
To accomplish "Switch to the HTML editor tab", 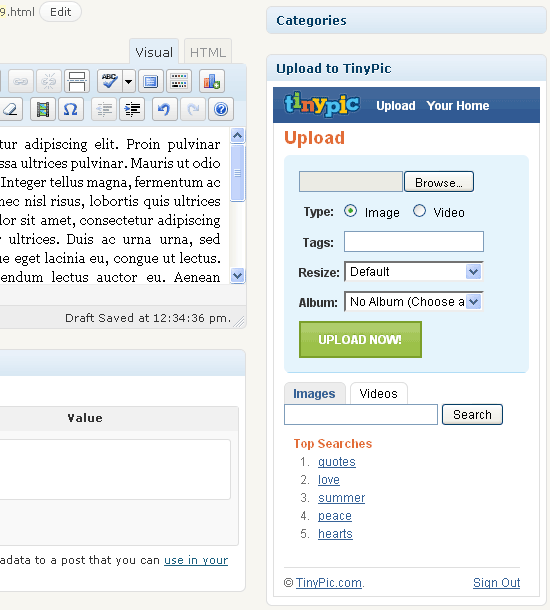I will click(208, 52).
